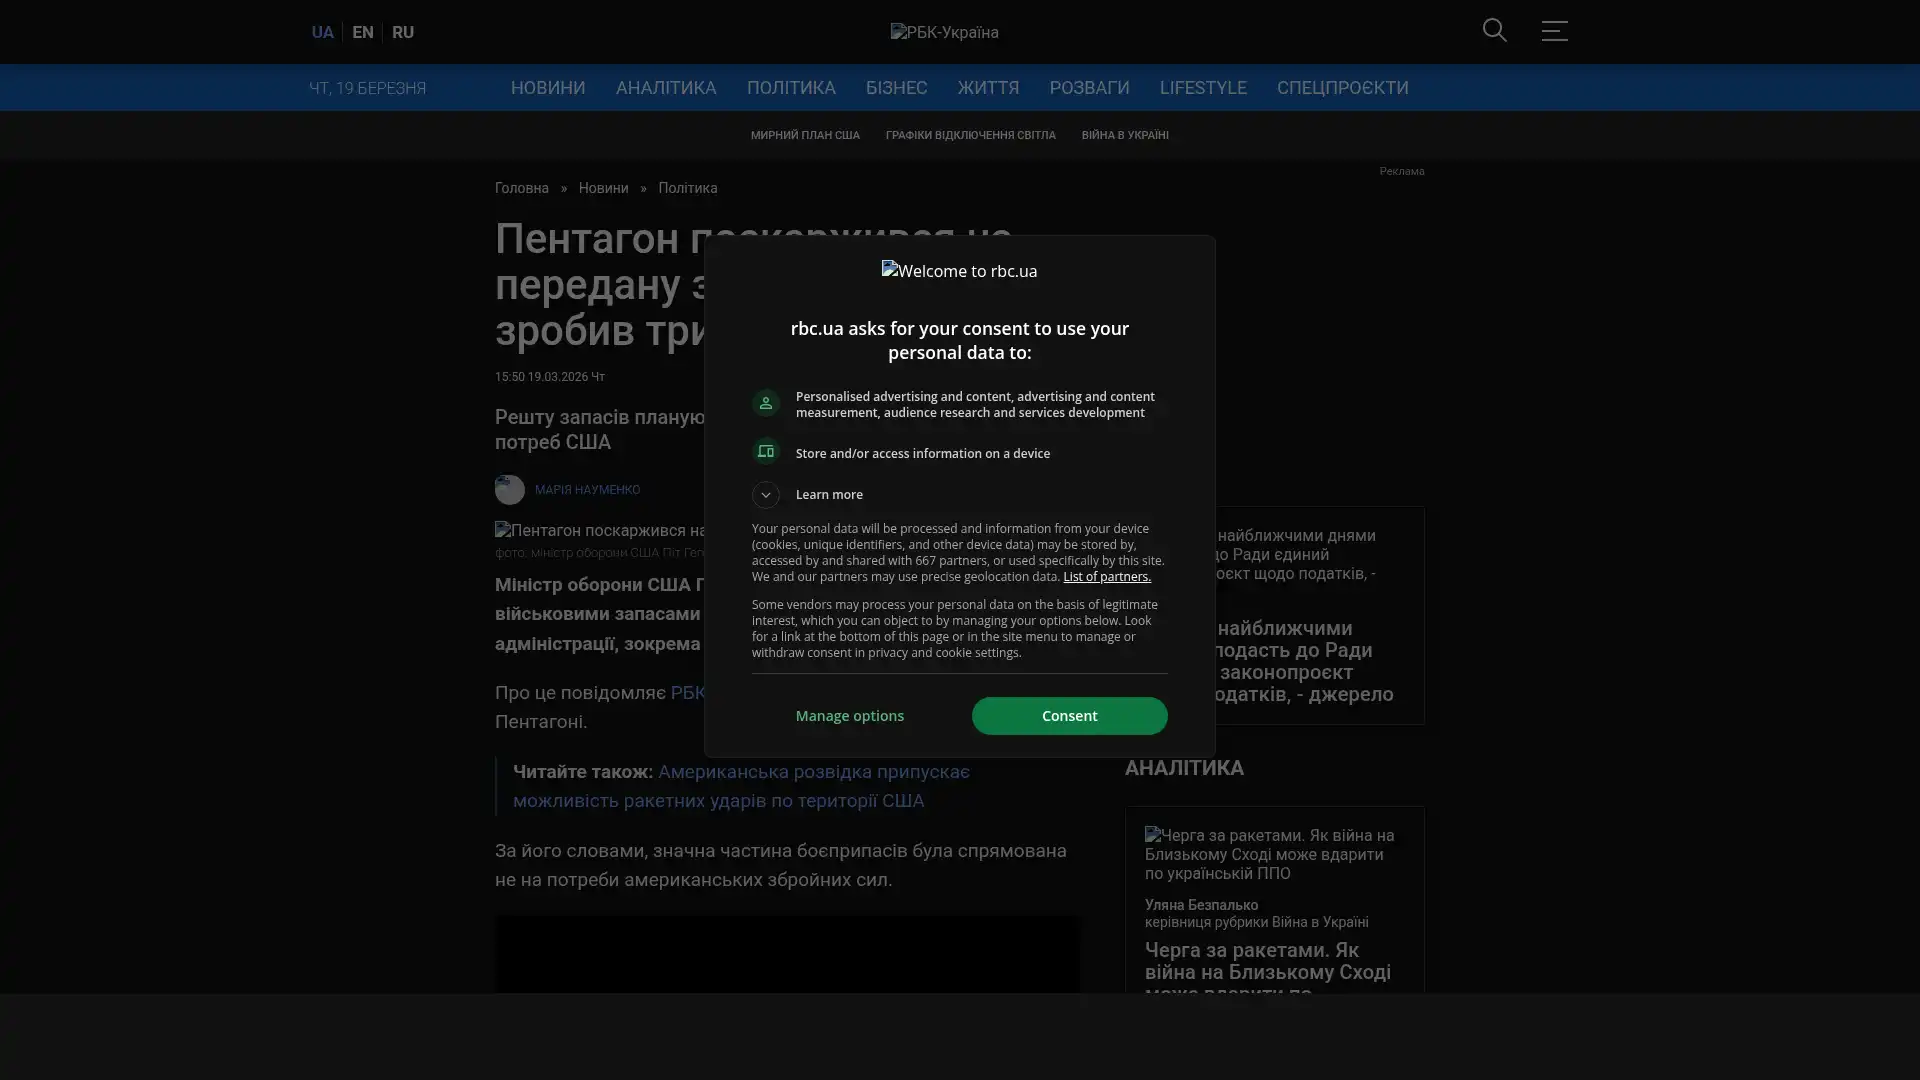The width and height of the screenshot is (1920, 1080).
Task: Switch language to EN
Action: pos(362,32)
